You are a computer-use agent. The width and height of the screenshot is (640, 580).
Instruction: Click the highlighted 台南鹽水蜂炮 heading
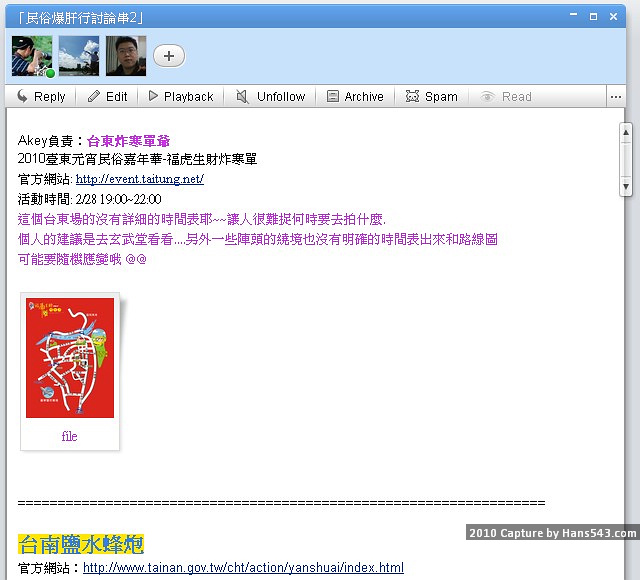tap(81, 545)
